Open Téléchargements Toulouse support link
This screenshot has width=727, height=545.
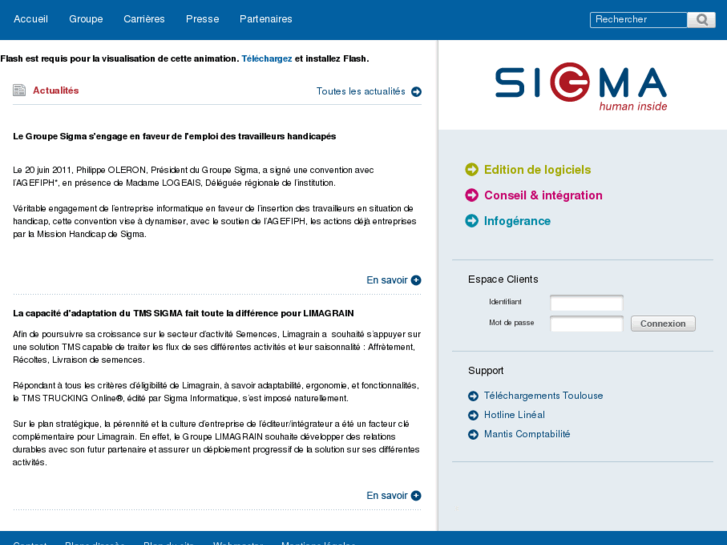pyautogui.click(x=543, y=396)
